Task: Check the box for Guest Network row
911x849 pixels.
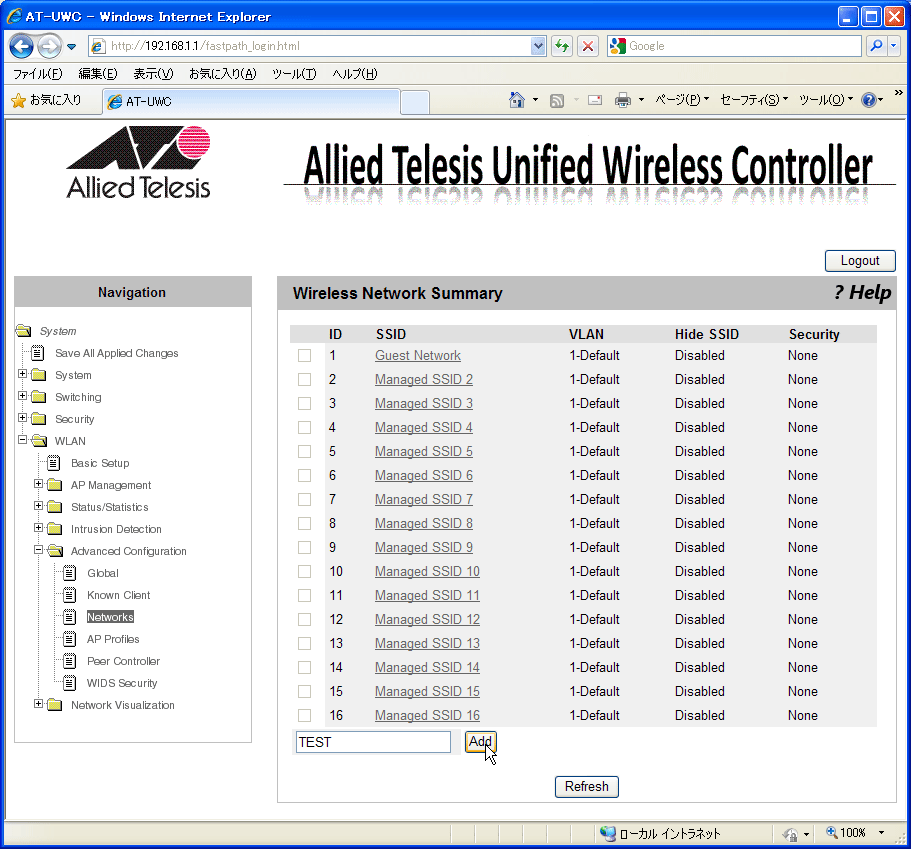Action: click(304, 356)
